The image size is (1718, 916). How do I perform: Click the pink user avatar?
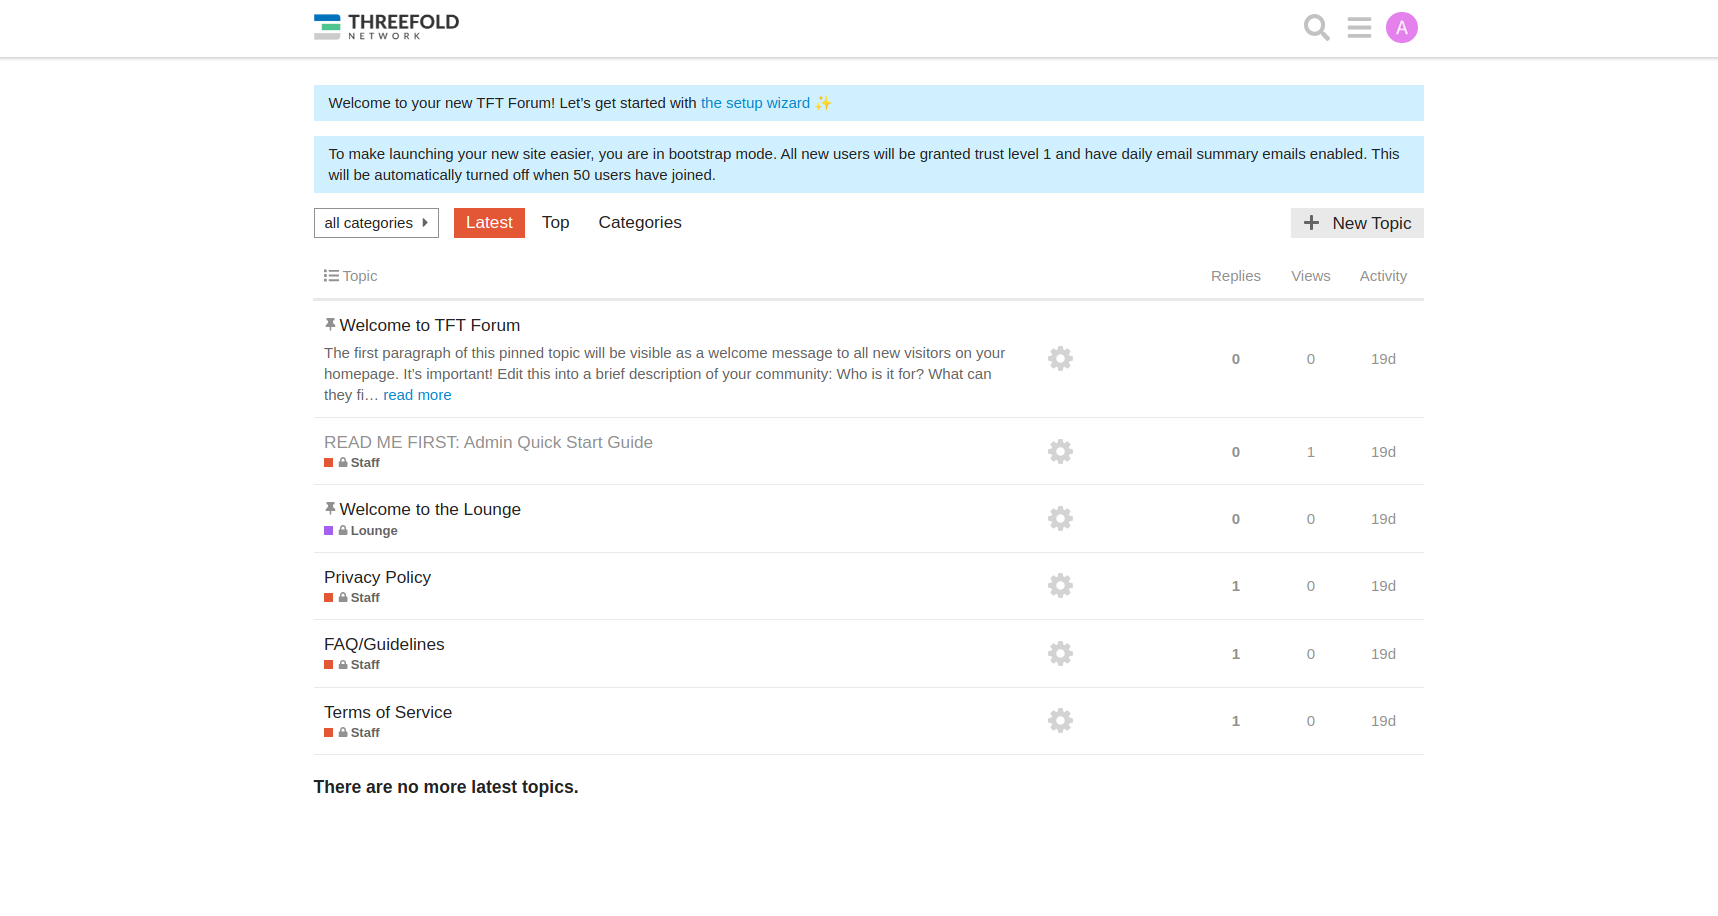click(1401, 28)
